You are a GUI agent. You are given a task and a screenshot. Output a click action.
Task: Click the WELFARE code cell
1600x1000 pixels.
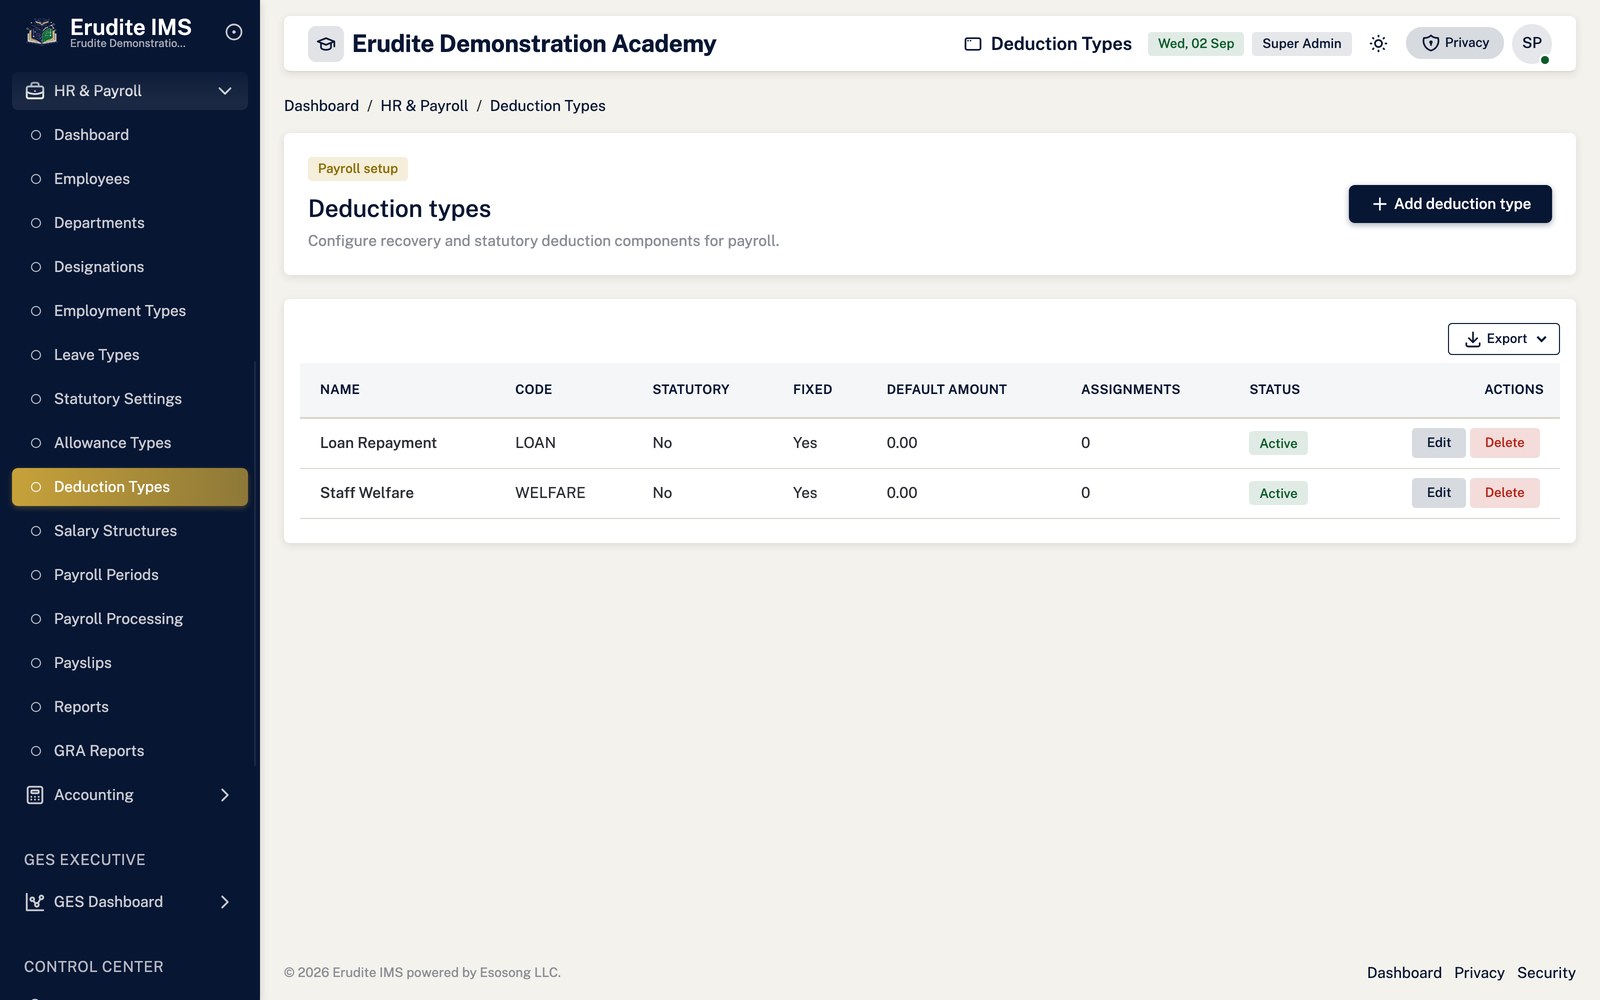click(x=550, y=493)
